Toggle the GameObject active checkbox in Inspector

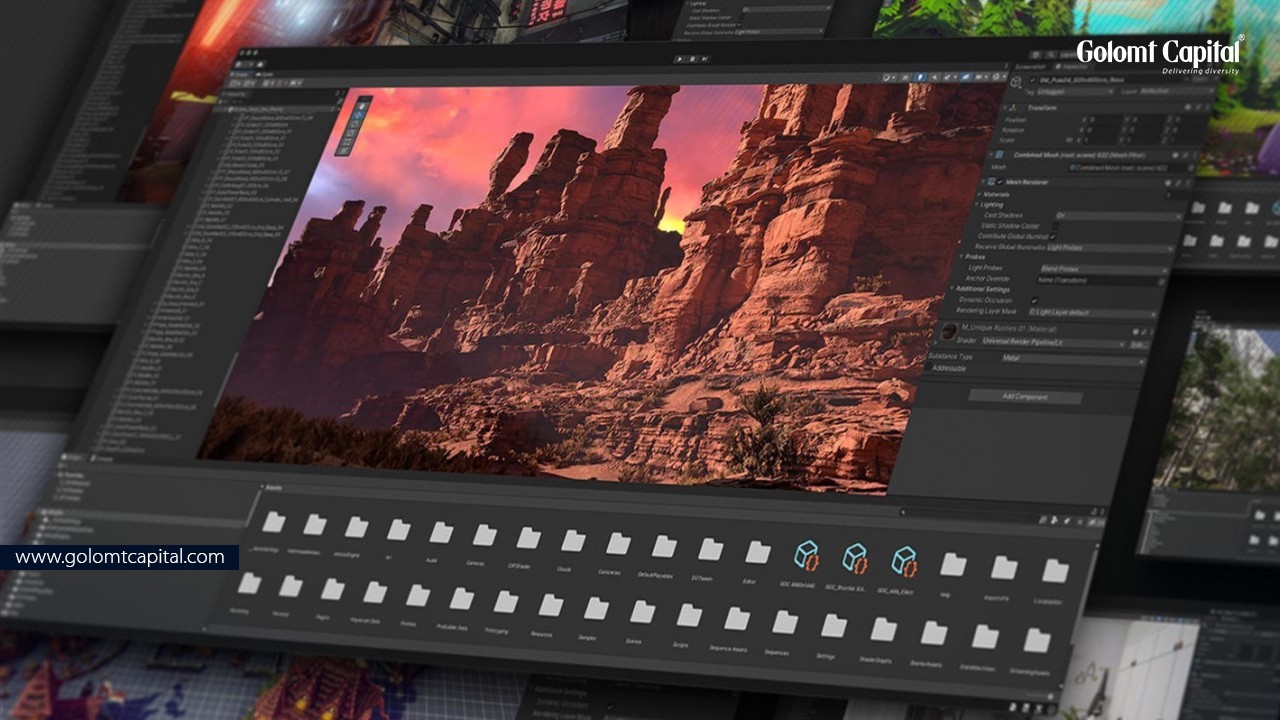(1033, 80)
